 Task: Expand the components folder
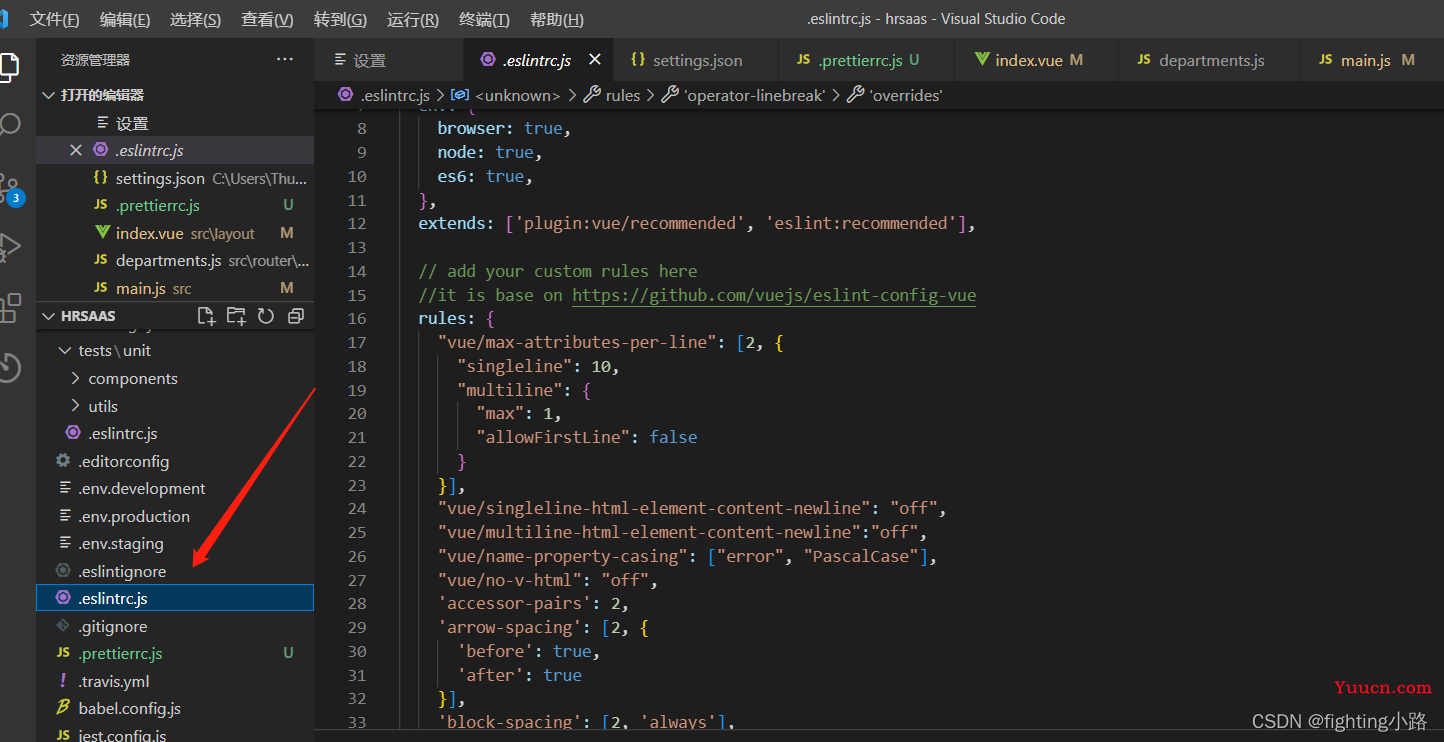(x=76, y=379)
